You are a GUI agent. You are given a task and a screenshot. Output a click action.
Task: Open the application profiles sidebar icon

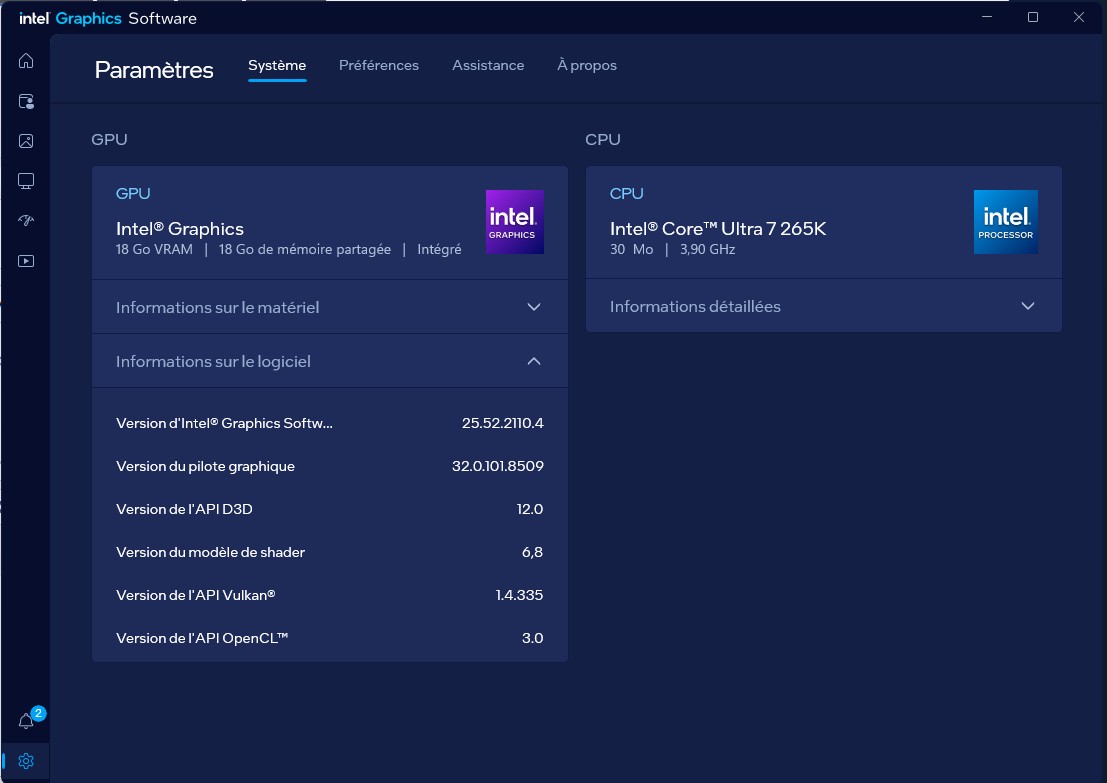click(x=26, y=101)
